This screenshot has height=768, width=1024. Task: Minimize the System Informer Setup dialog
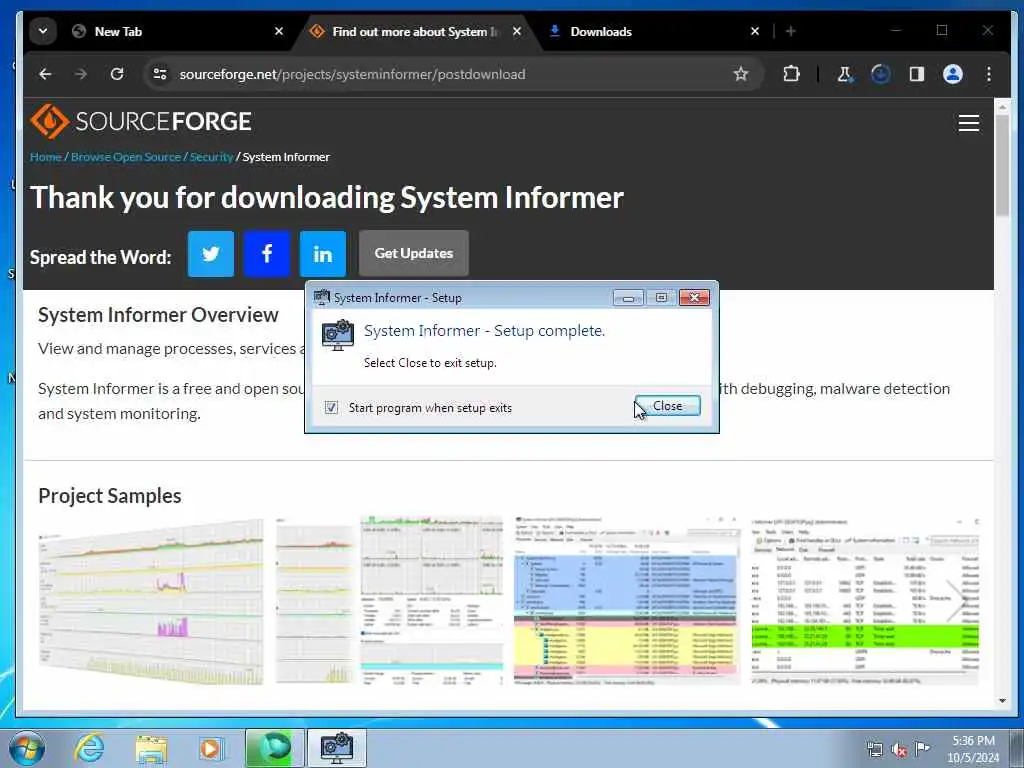pyautogui.click(x=628, y=298)
